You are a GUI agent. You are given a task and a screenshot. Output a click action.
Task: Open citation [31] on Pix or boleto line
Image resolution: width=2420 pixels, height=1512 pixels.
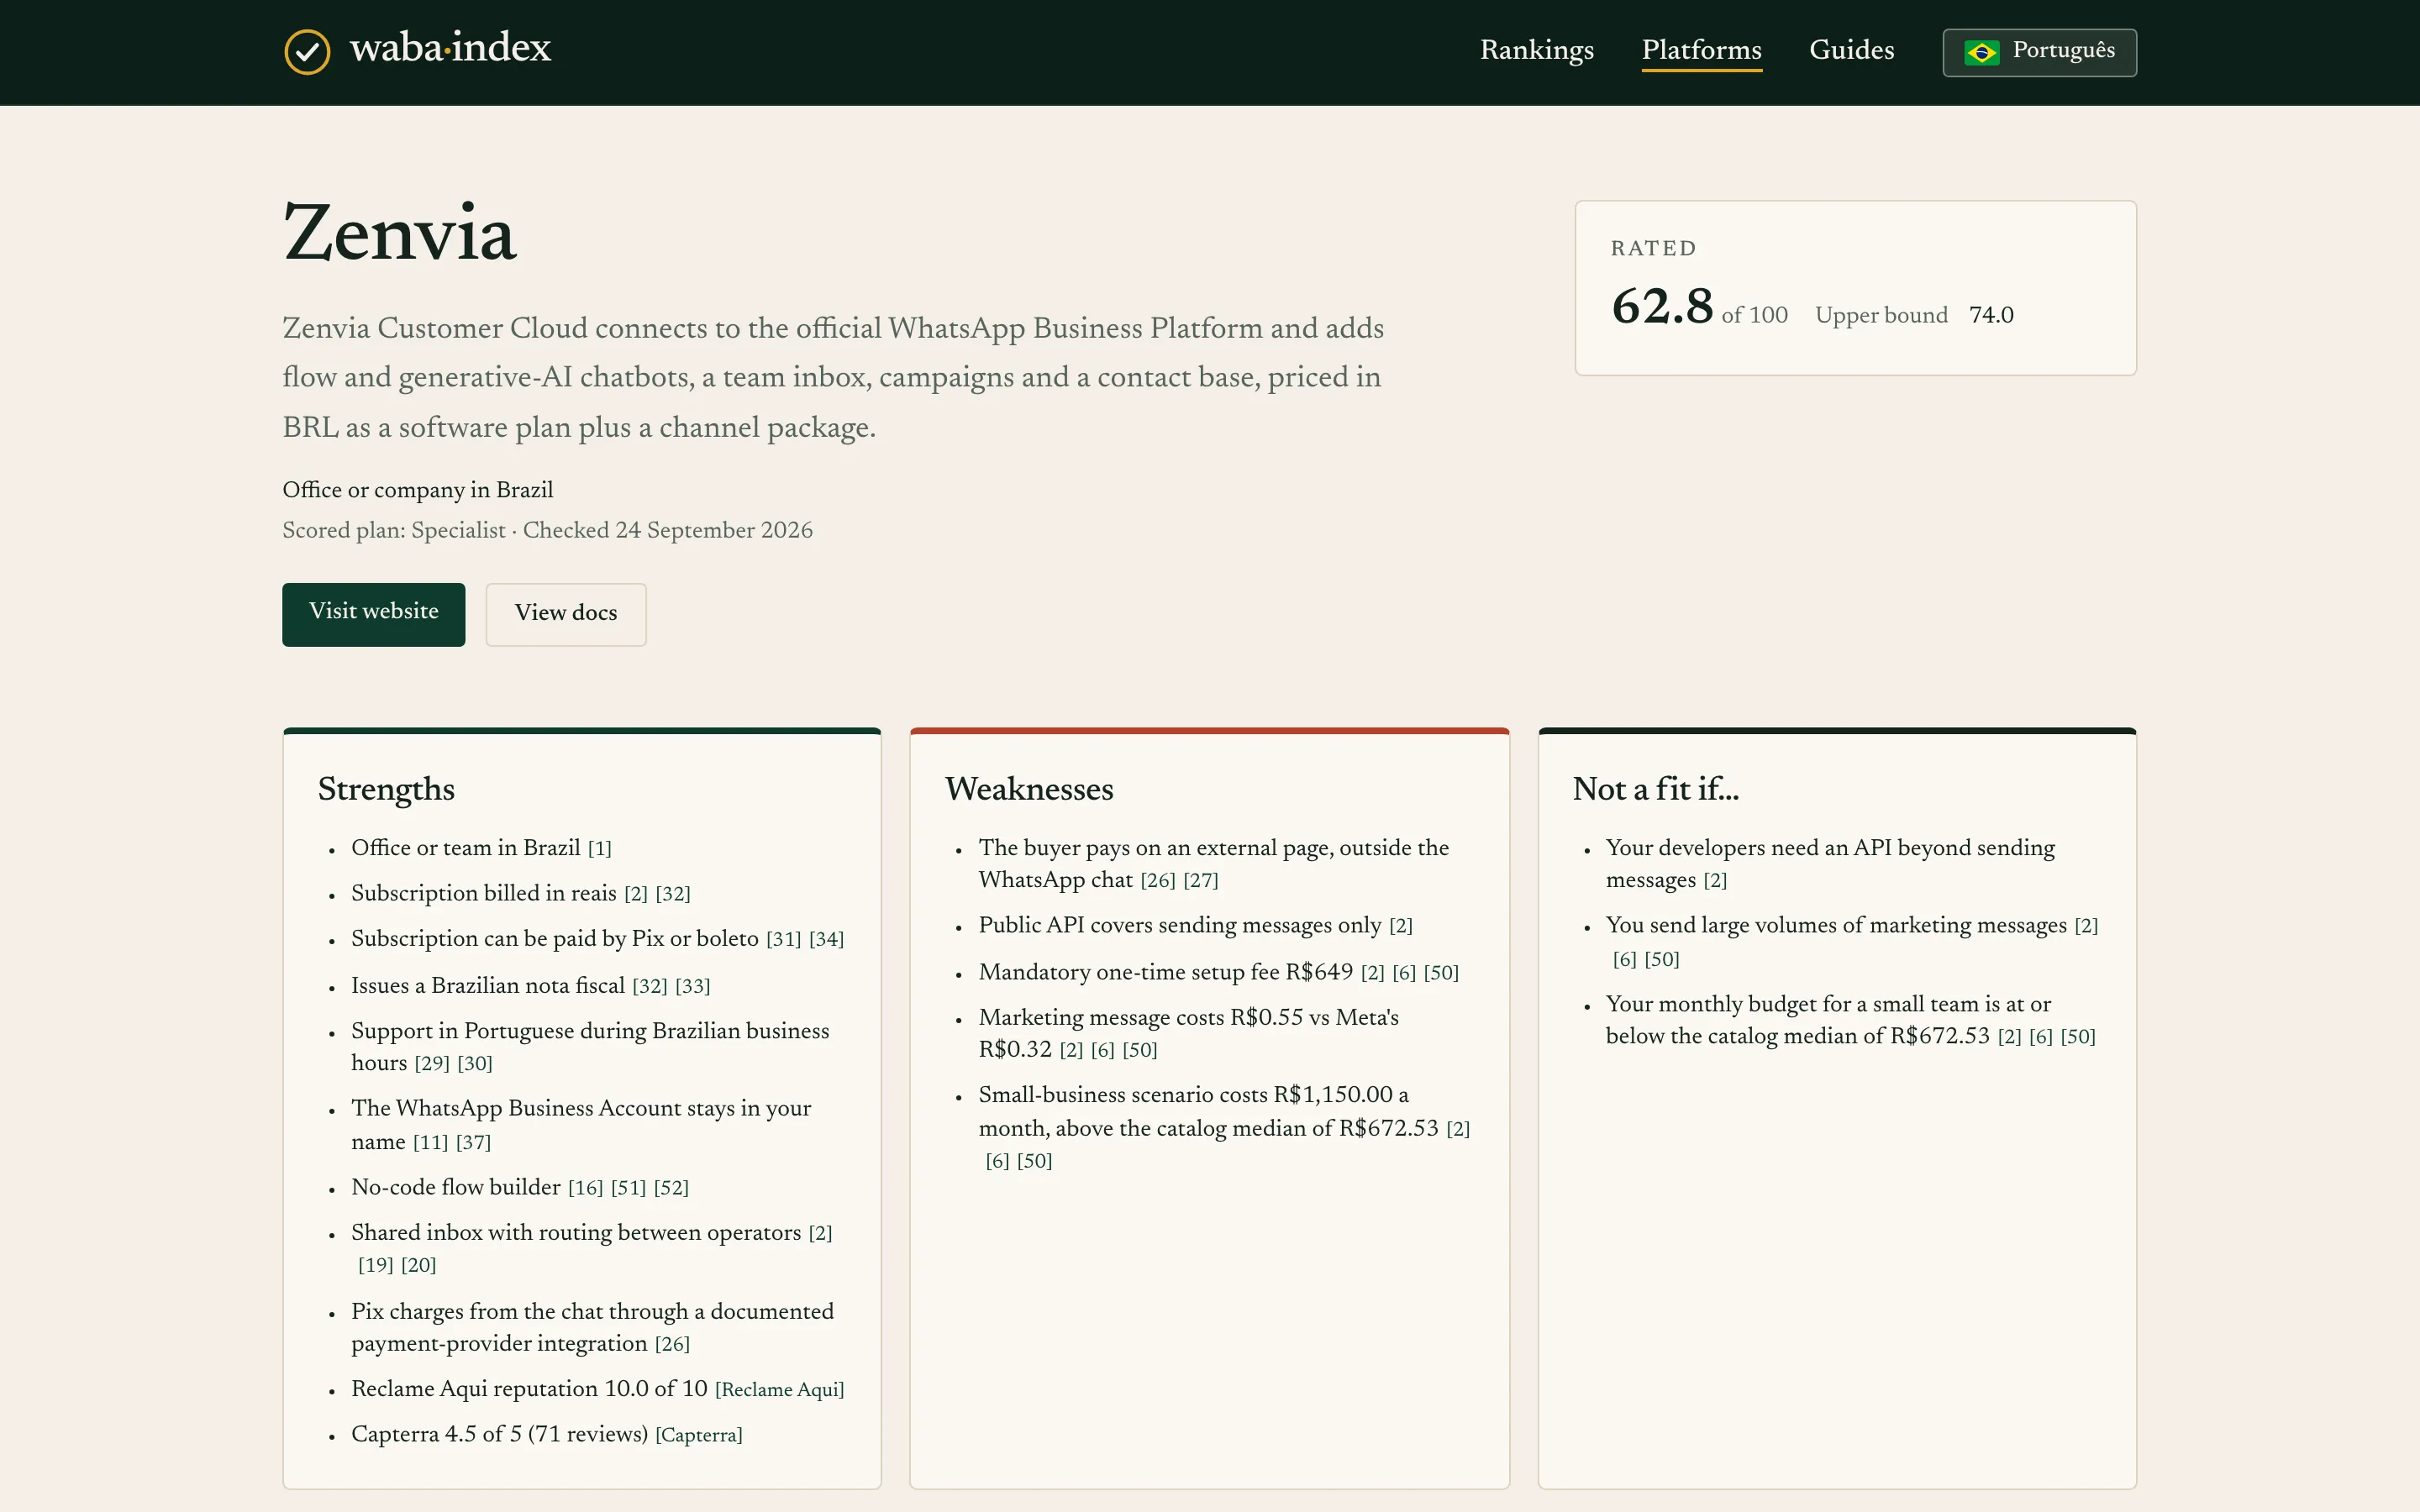coord(783,939)
